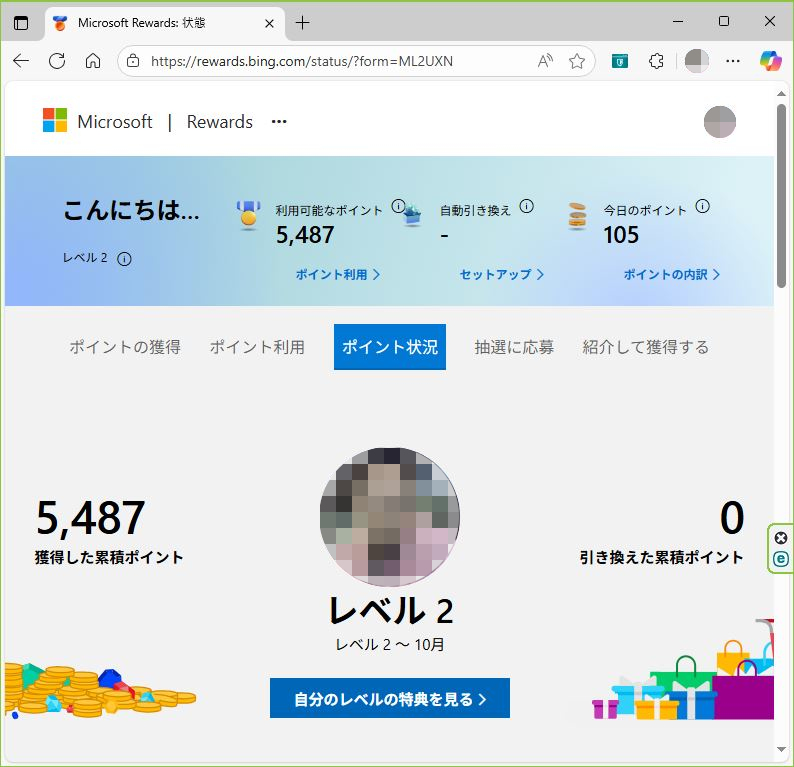Image resolution: width=794 pixels, height=767 pixels.
Task: Open the browser profile avatar
Action: pyautogui.click(x=697, y=61)
